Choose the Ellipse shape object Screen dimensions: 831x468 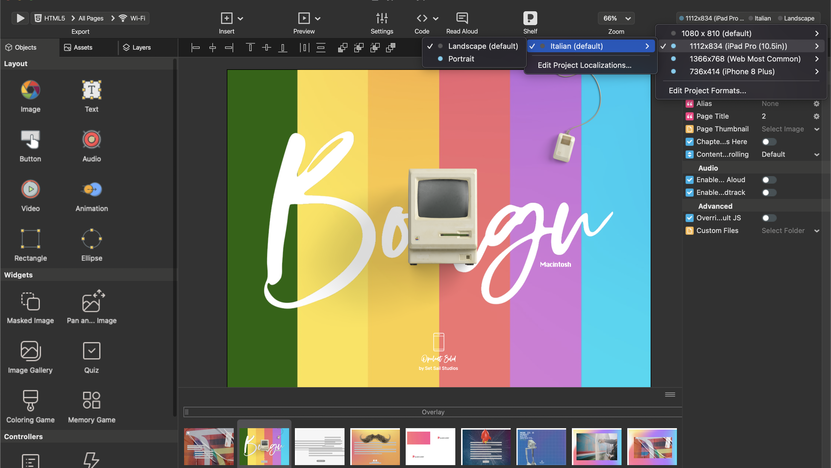click(91, 239)
